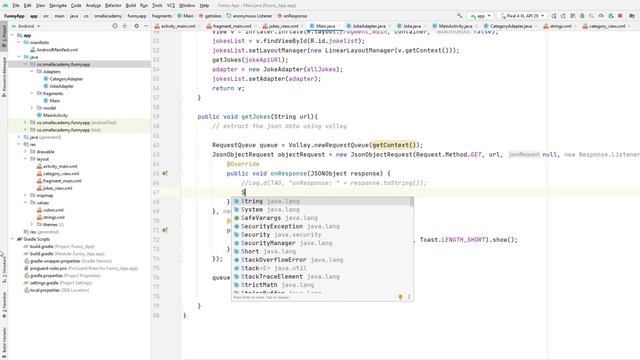
Task: Select AndroidManifest.xml in project tree
Action: [x=57, y=50]
